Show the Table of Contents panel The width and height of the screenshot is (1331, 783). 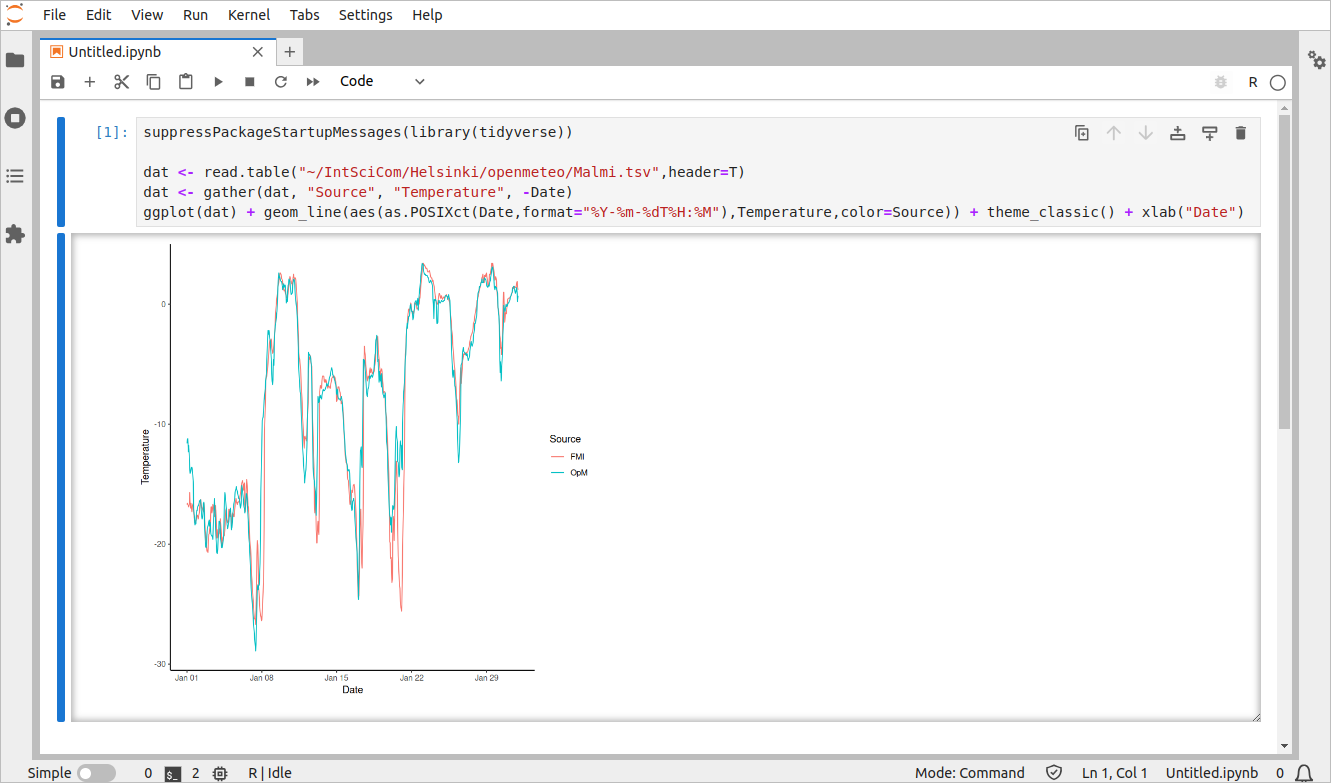click(15, 176)
